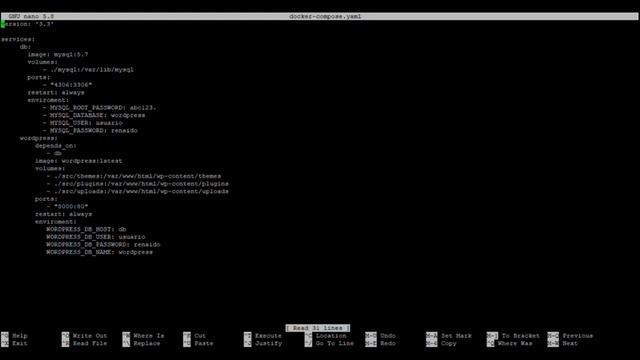Viewport: 640px width, 360px height.
Task: Click the M-6 Copy shortcut
Action: click(442, 343)
